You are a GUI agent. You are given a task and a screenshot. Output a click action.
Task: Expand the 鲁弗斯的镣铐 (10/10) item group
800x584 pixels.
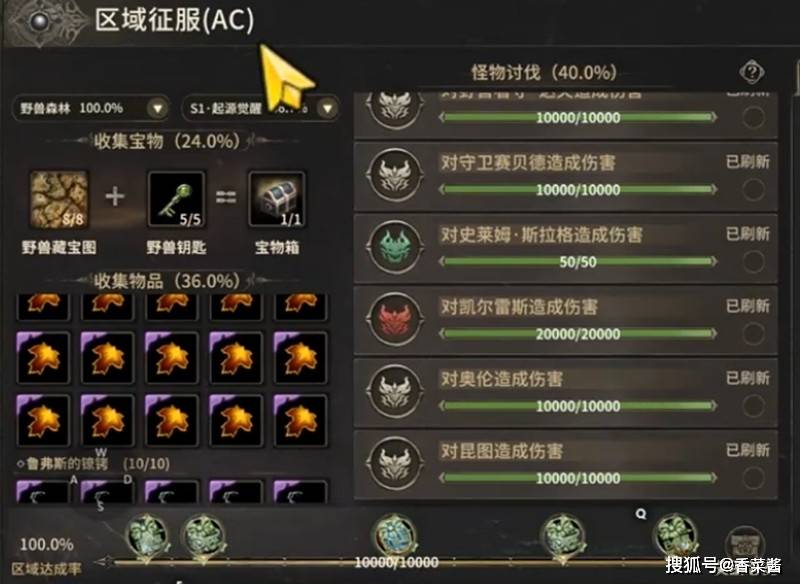click(x=93, y=464)
